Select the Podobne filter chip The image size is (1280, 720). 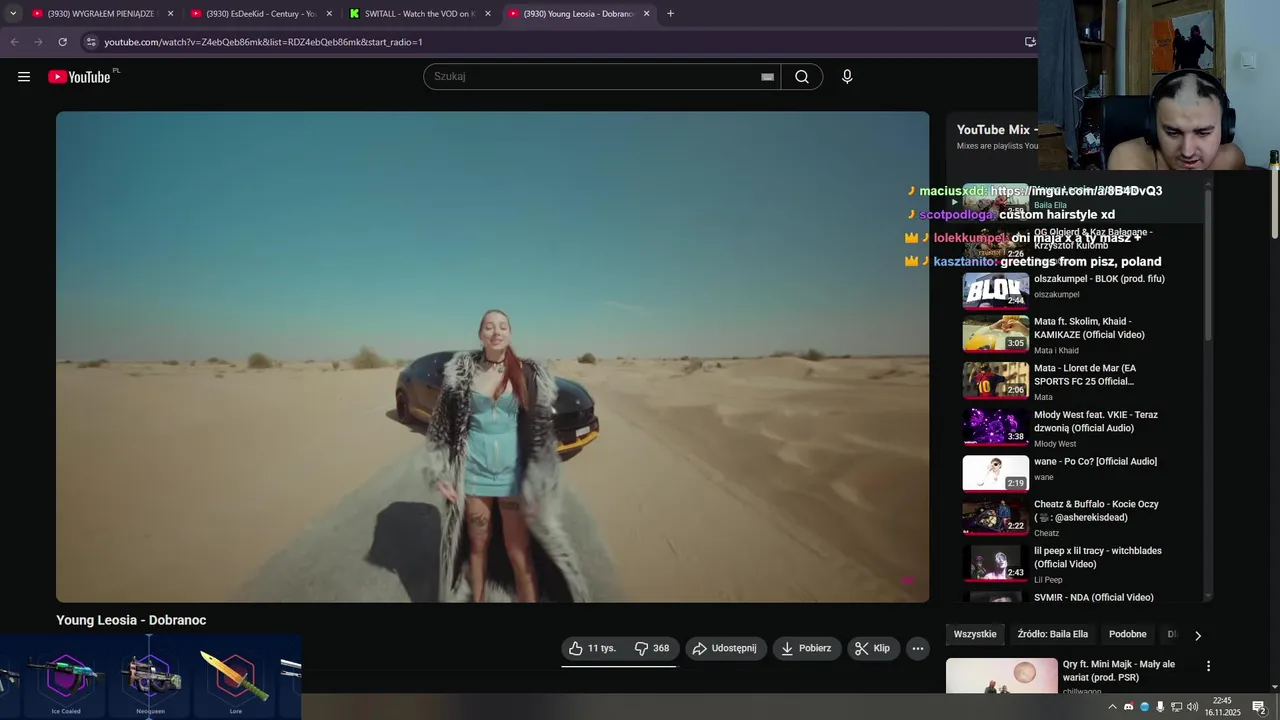point(1128,634)
